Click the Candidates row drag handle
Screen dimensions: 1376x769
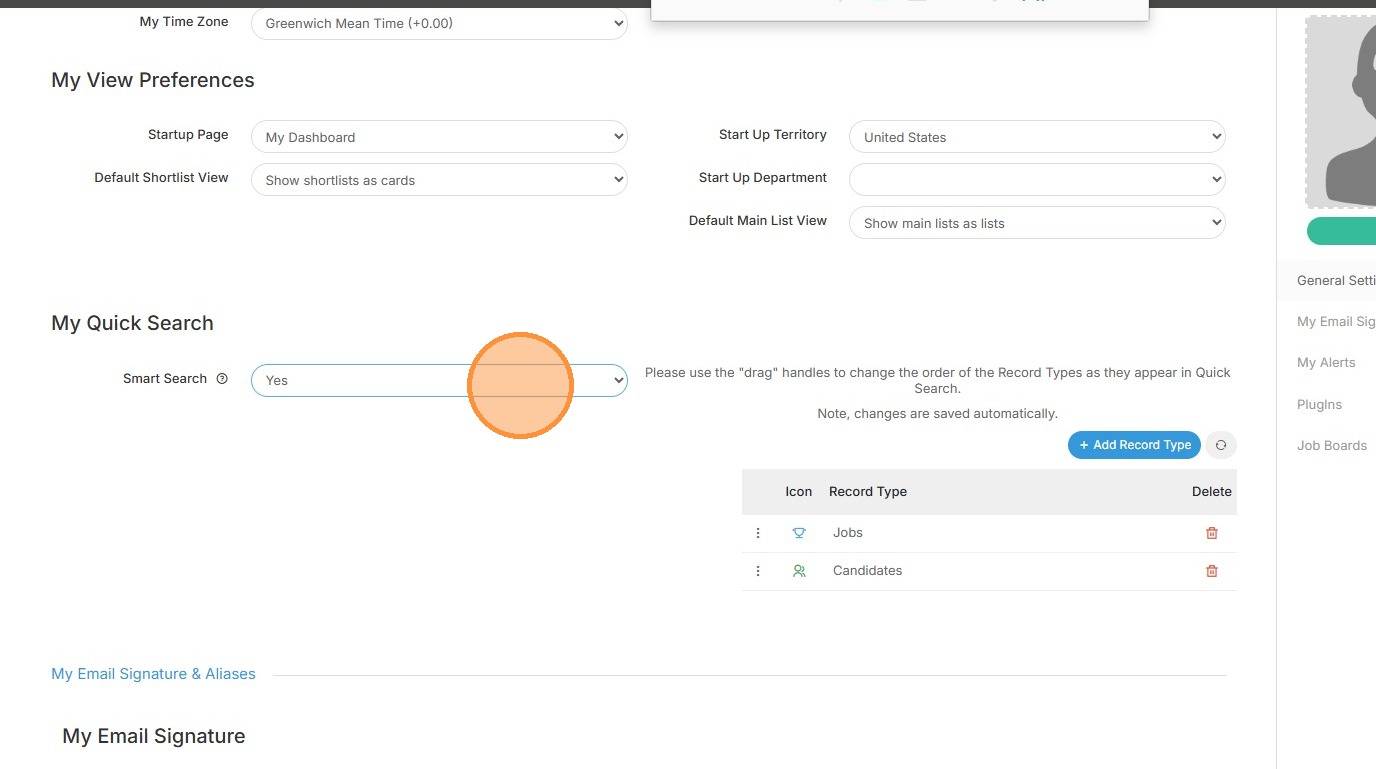coord(758,571)
